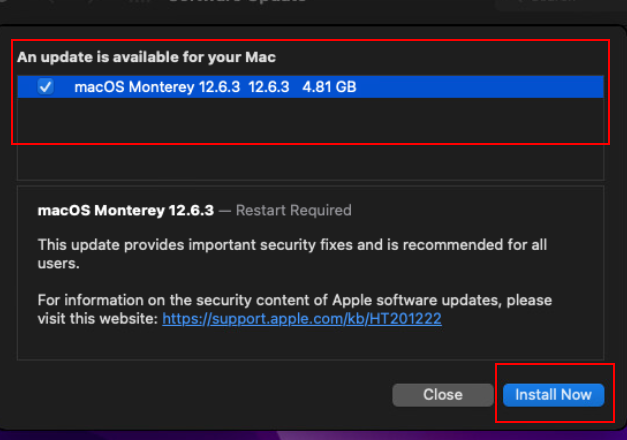Click the 12.6.3 version column value in row

pos(269,87)
